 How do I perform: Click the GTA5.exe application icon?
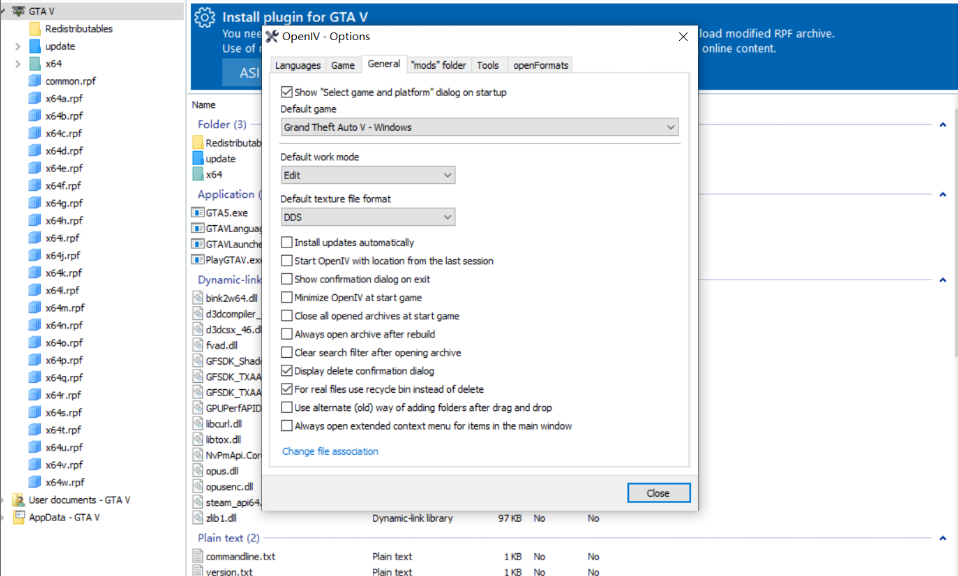(x=197, y=213)
